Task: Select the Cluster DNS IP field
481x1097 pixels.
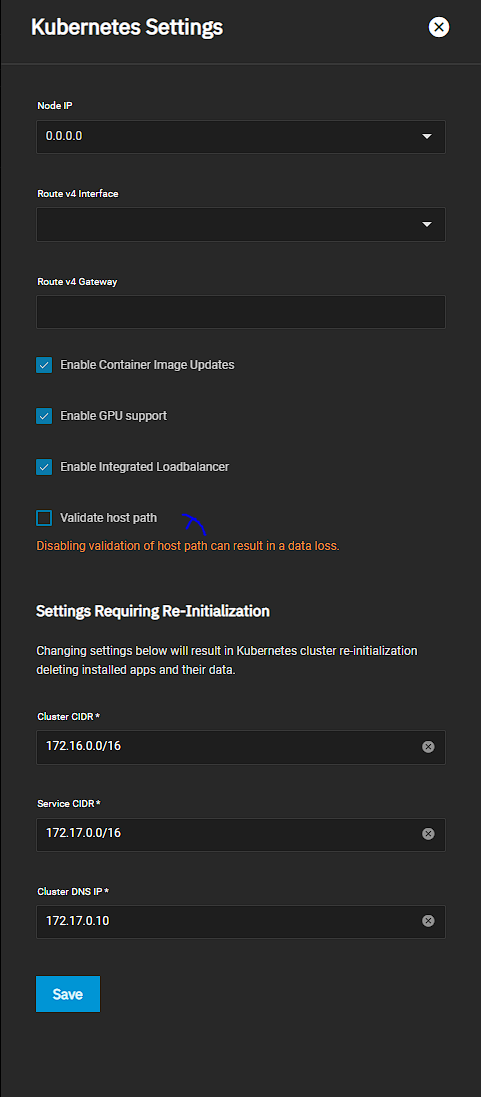Action: (240, 921)
